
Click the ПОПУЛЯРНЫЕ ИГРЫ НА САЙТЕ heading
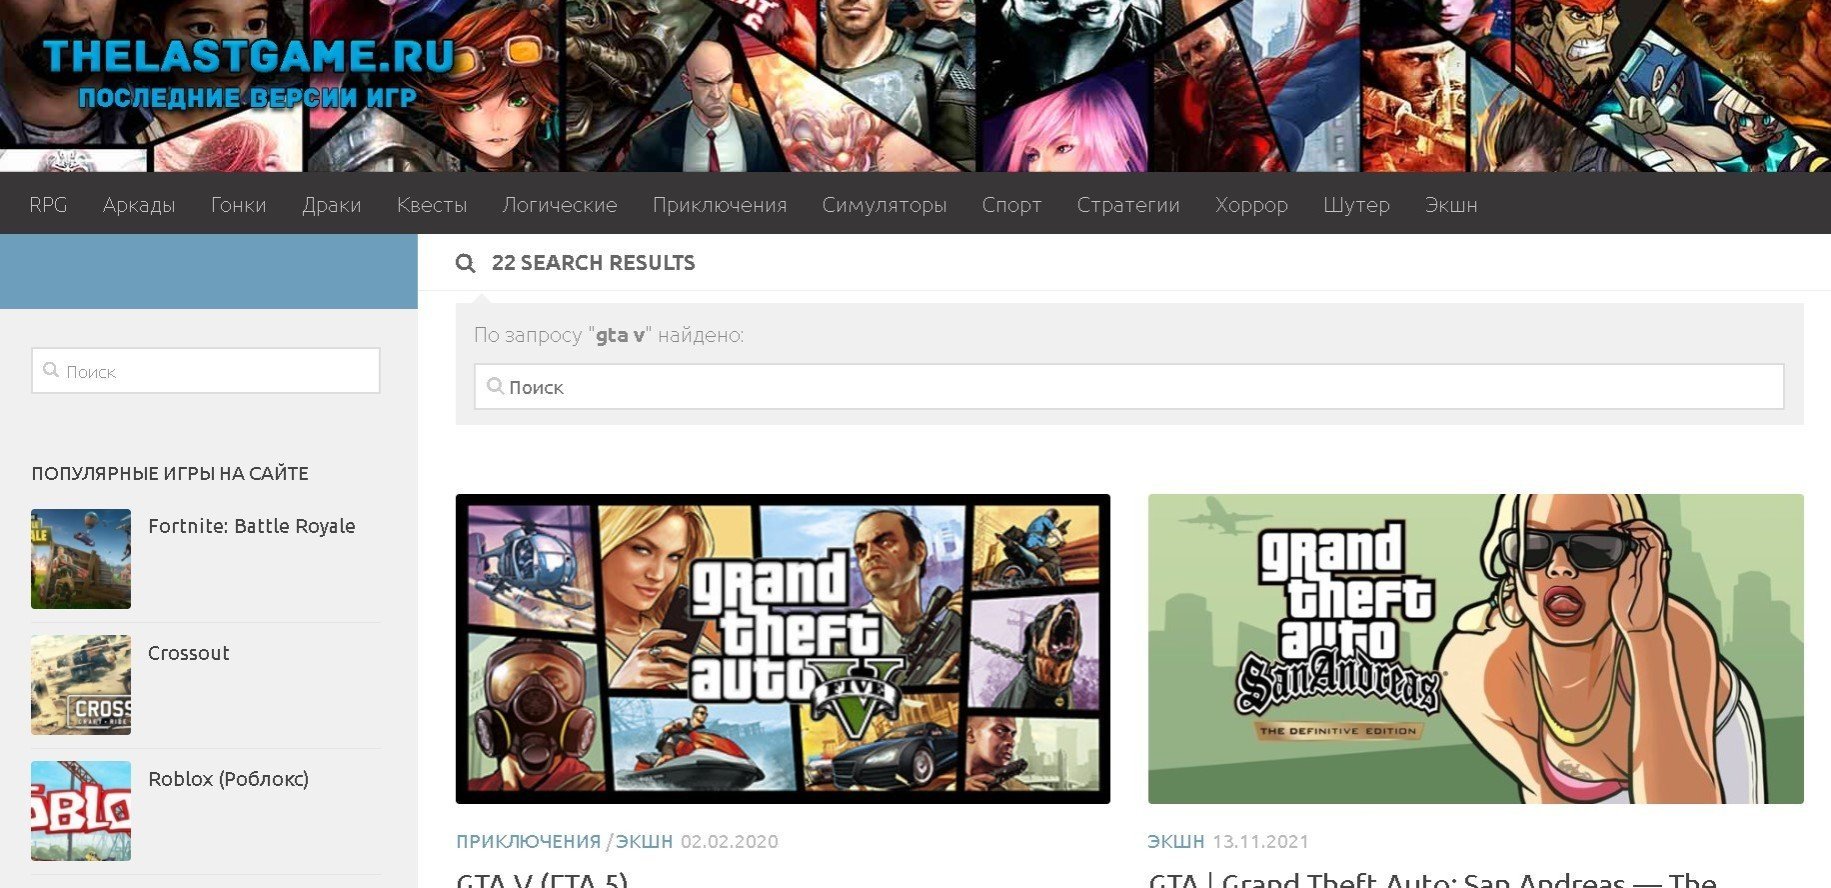(170, 474)
